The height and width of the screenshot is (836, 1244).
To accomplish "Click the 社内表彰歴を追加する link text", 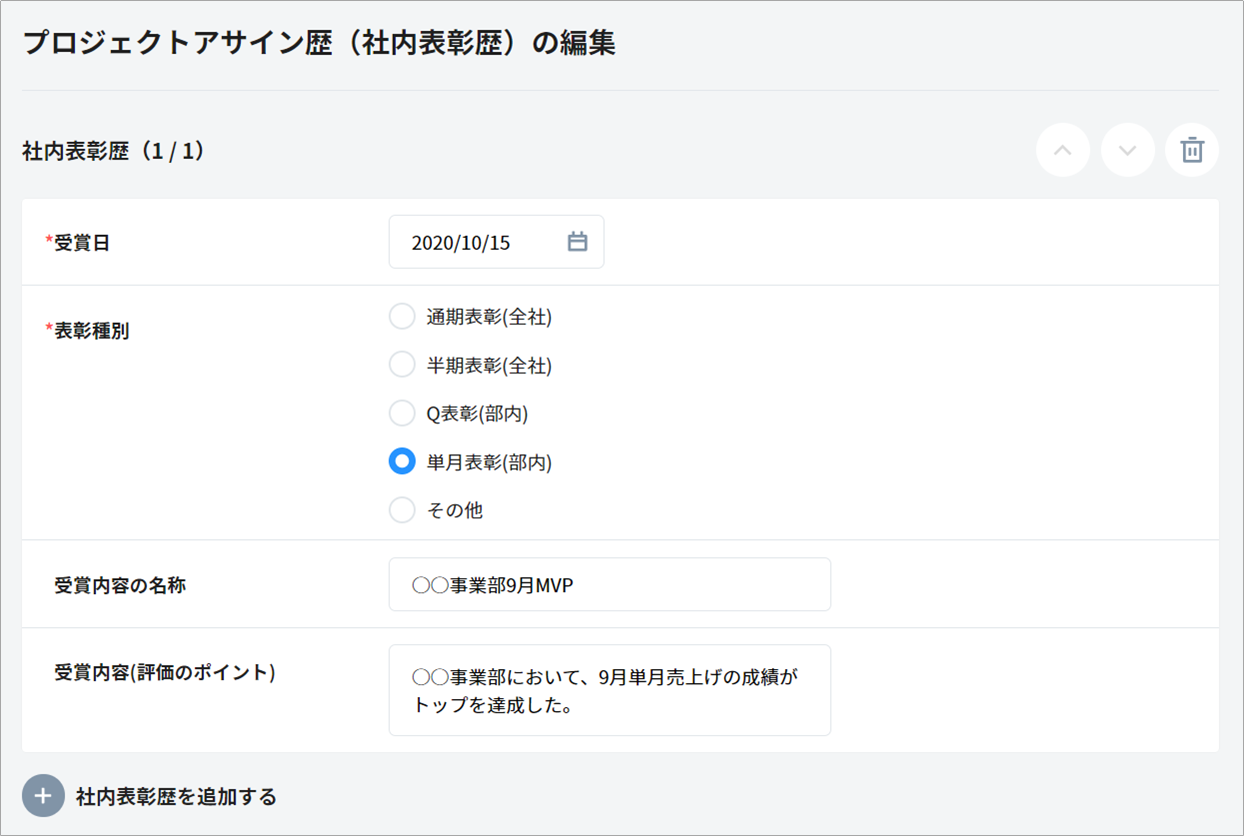I will (x=176, y=797).
